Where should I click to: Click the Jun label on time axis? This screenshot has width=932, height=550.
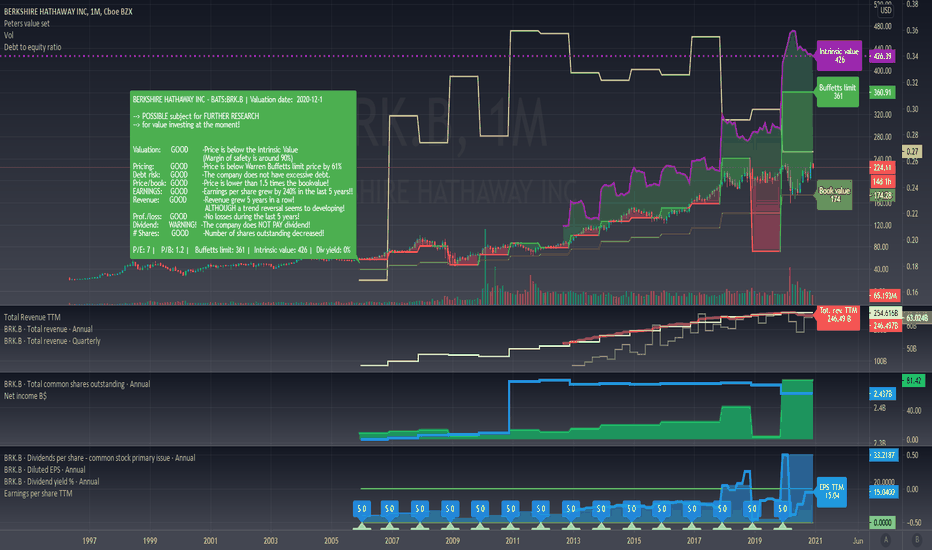(858, 540)
